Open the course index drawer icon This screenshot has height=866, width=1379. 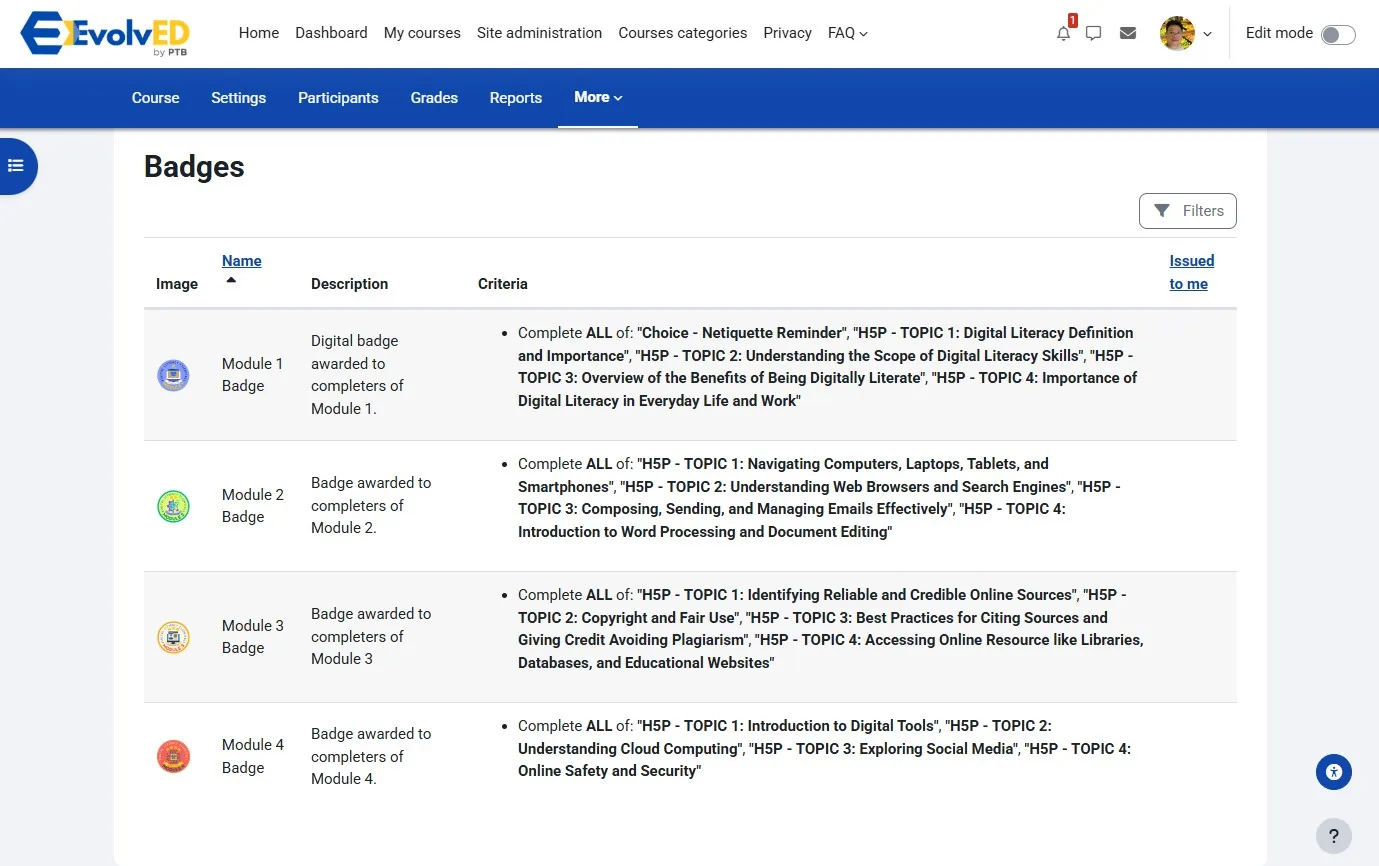(16, 166)
